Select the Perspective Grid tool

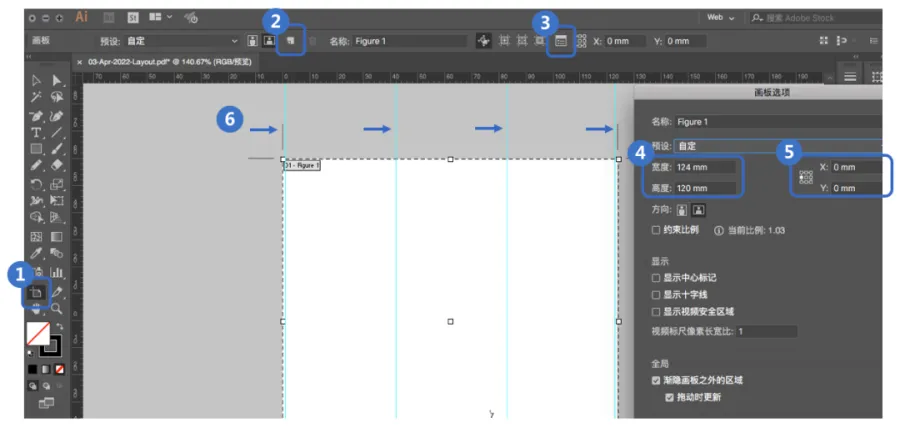(57, 217)
